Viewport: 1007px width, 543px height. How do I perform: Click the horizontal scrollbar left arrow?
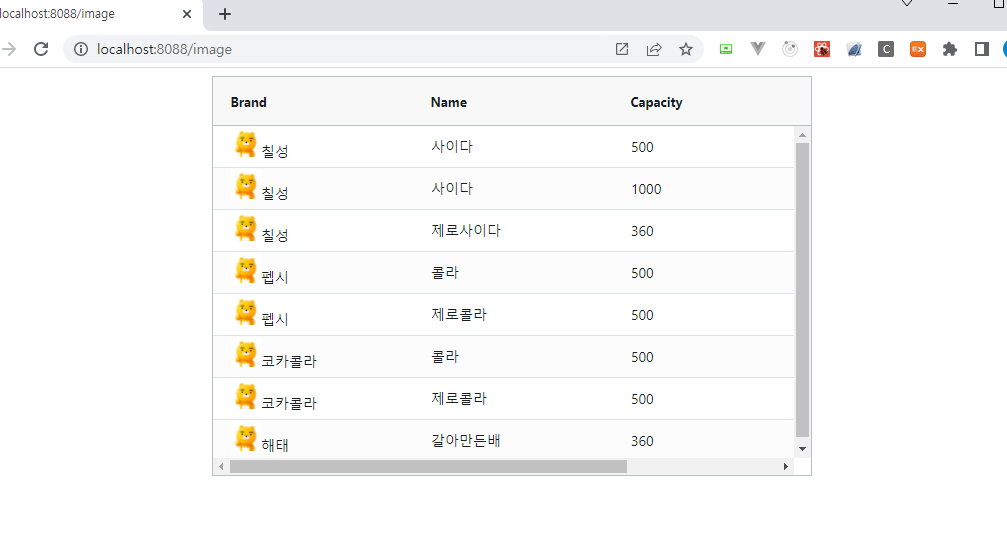coord(222,467)
